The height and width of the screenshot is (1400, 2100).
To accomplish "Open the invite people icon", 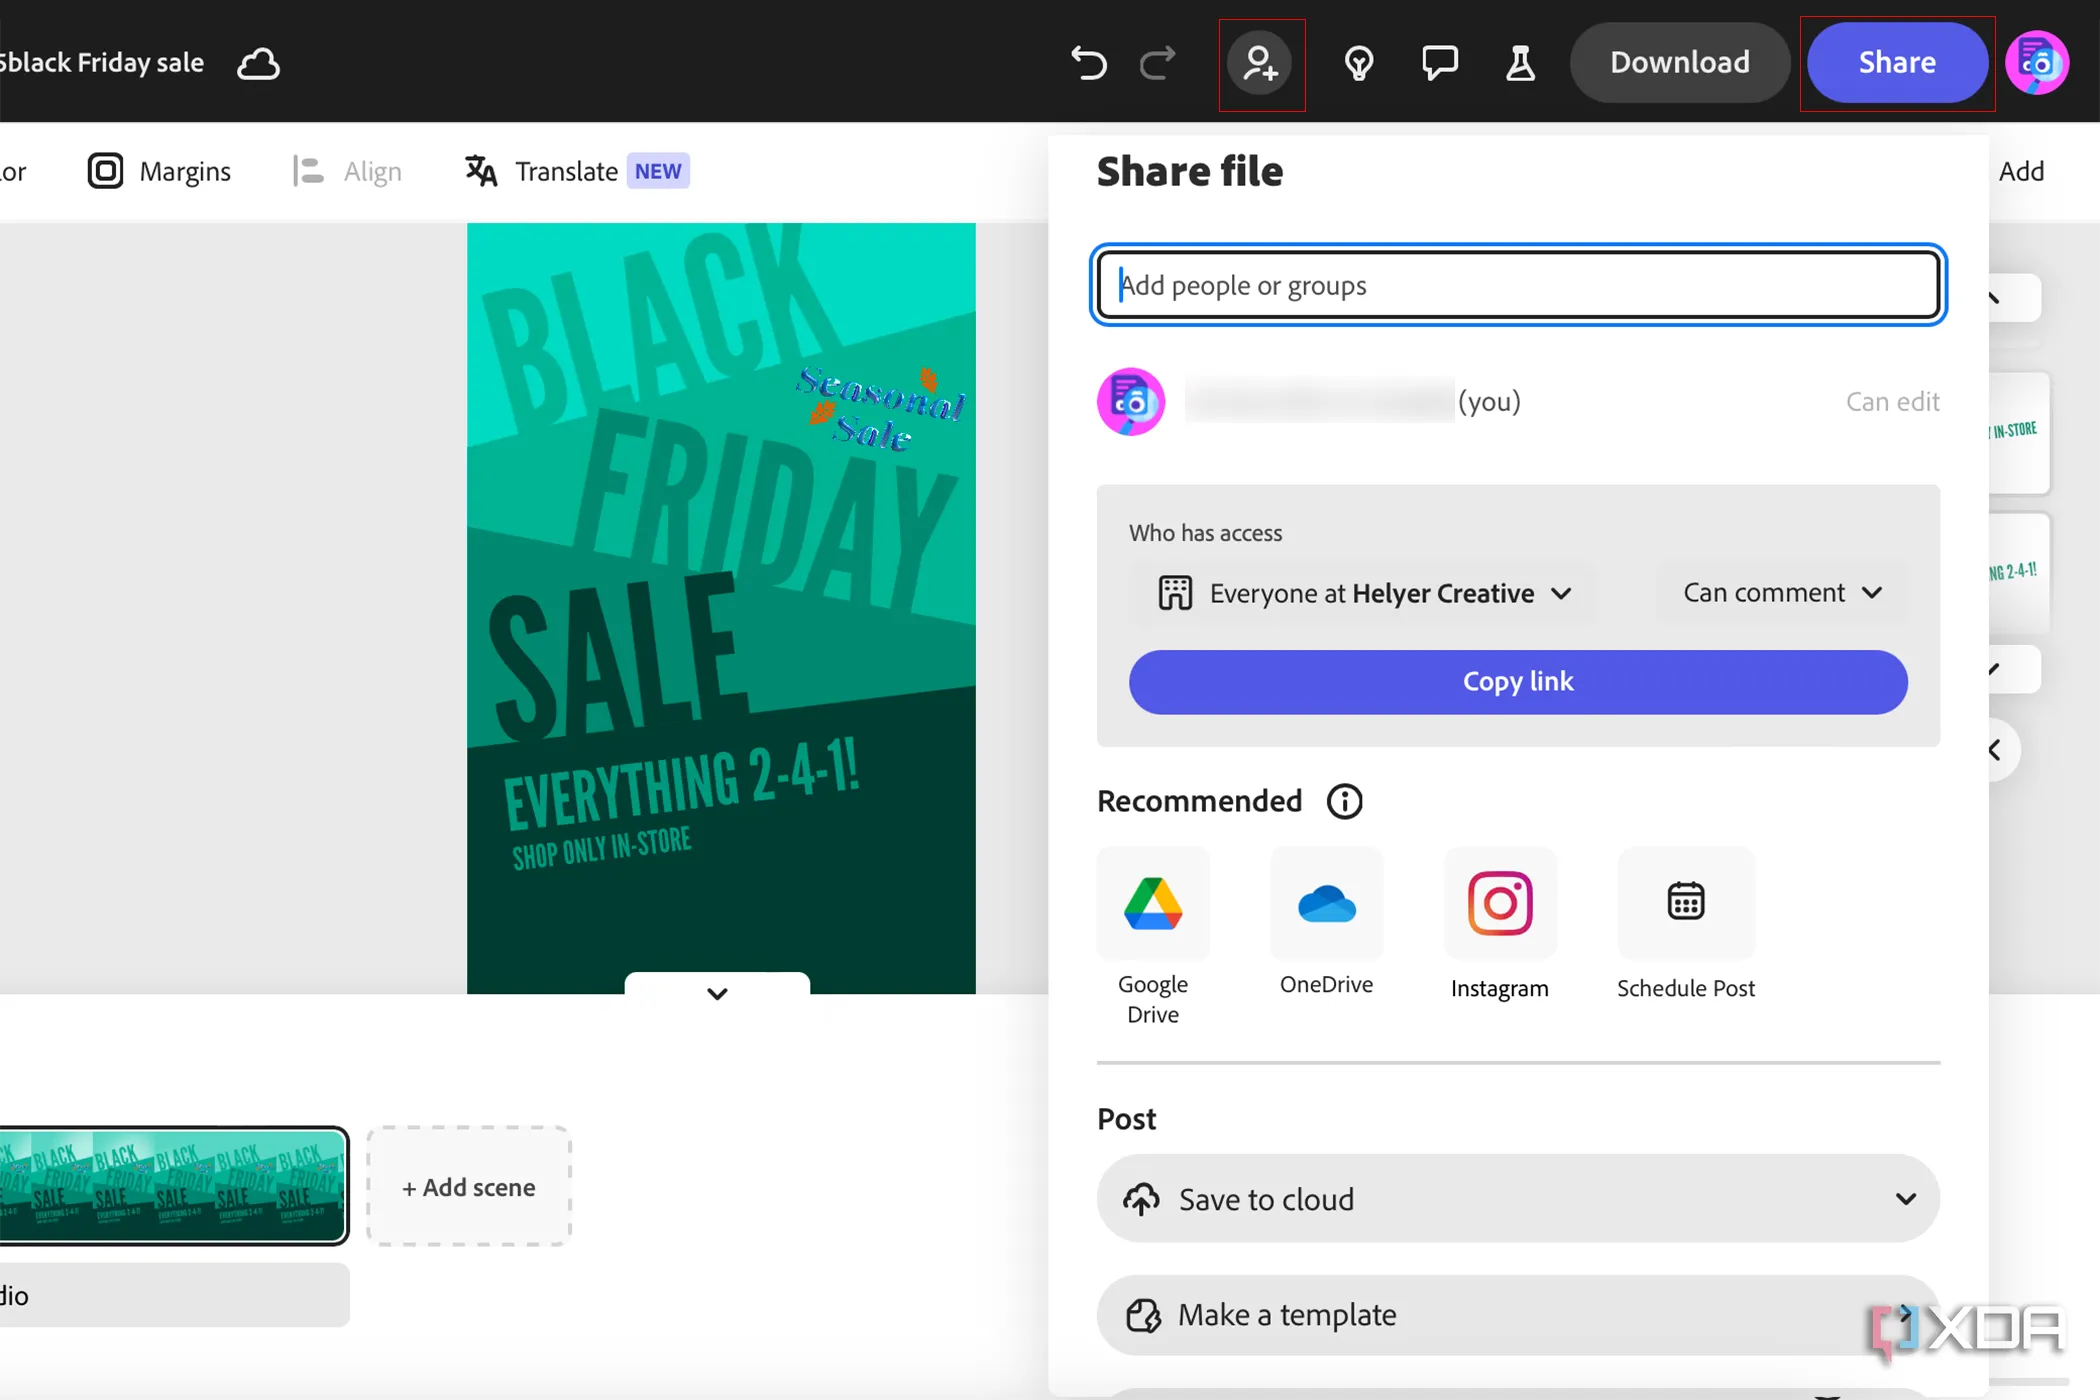I will pyautogui.click(x=1260, y=63).
